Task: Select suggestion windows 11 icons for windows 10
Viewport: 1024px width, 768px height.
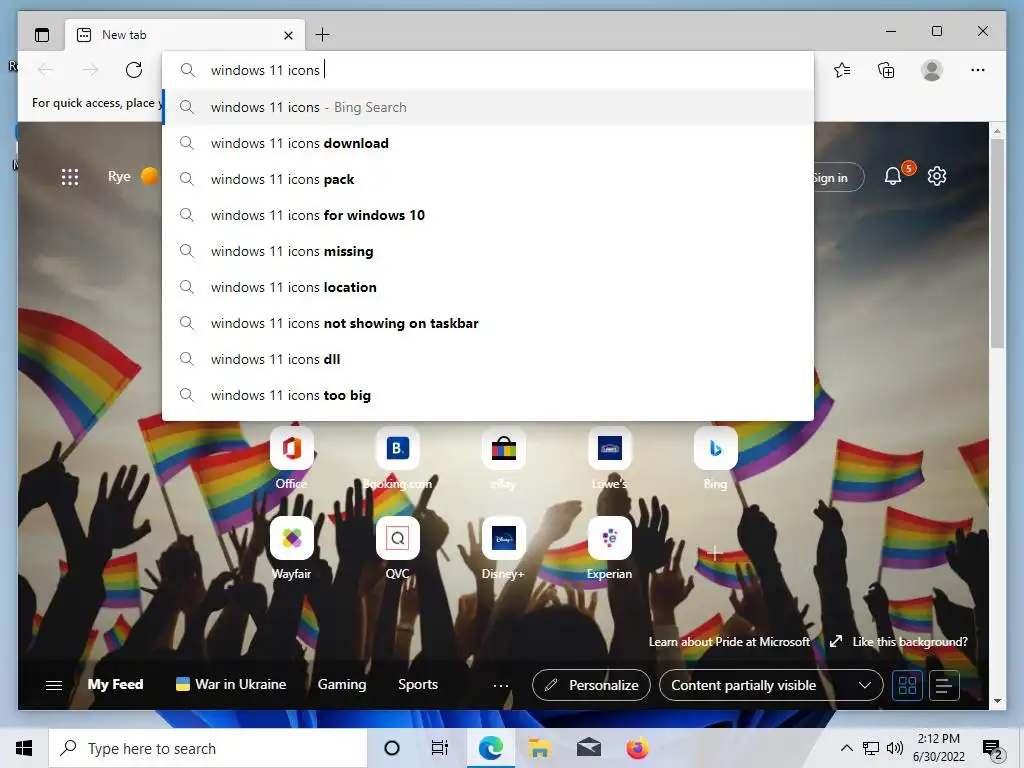Action: coord(488,215)
